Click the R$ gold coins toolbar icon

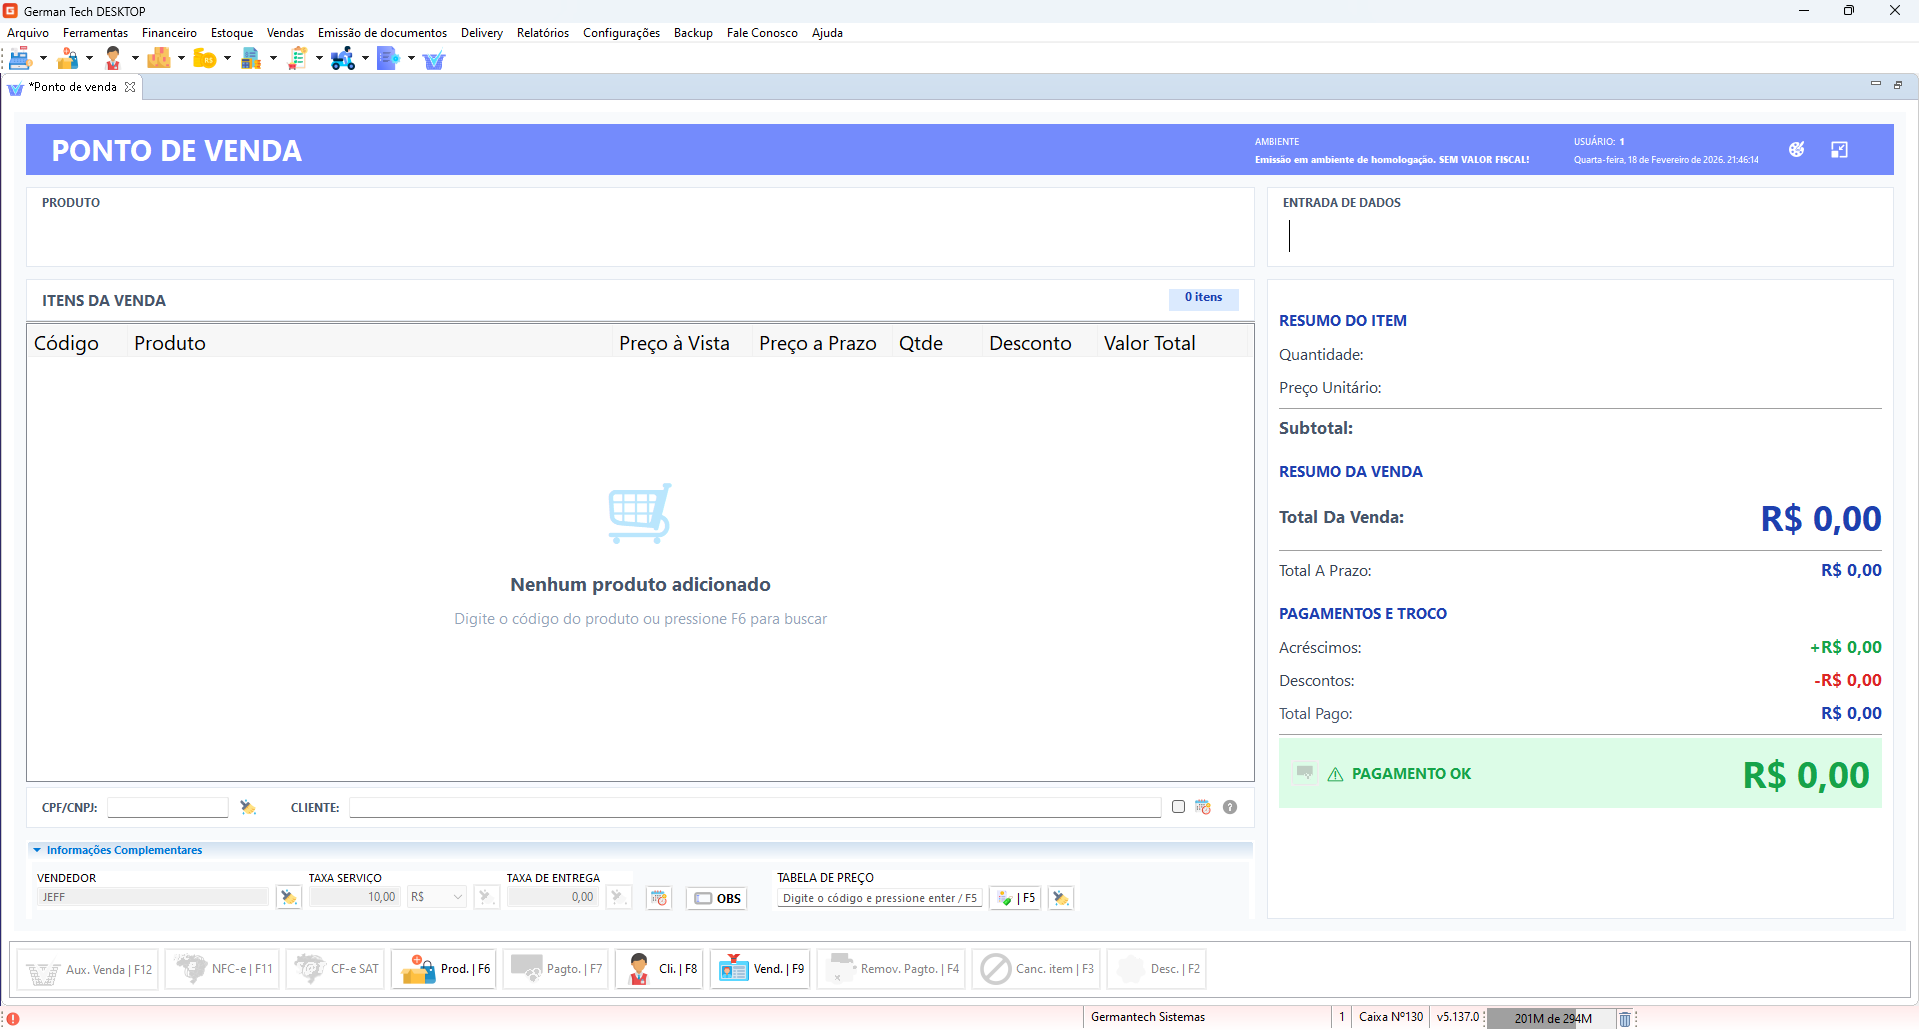pyautogui.click(x=204, y=59)
